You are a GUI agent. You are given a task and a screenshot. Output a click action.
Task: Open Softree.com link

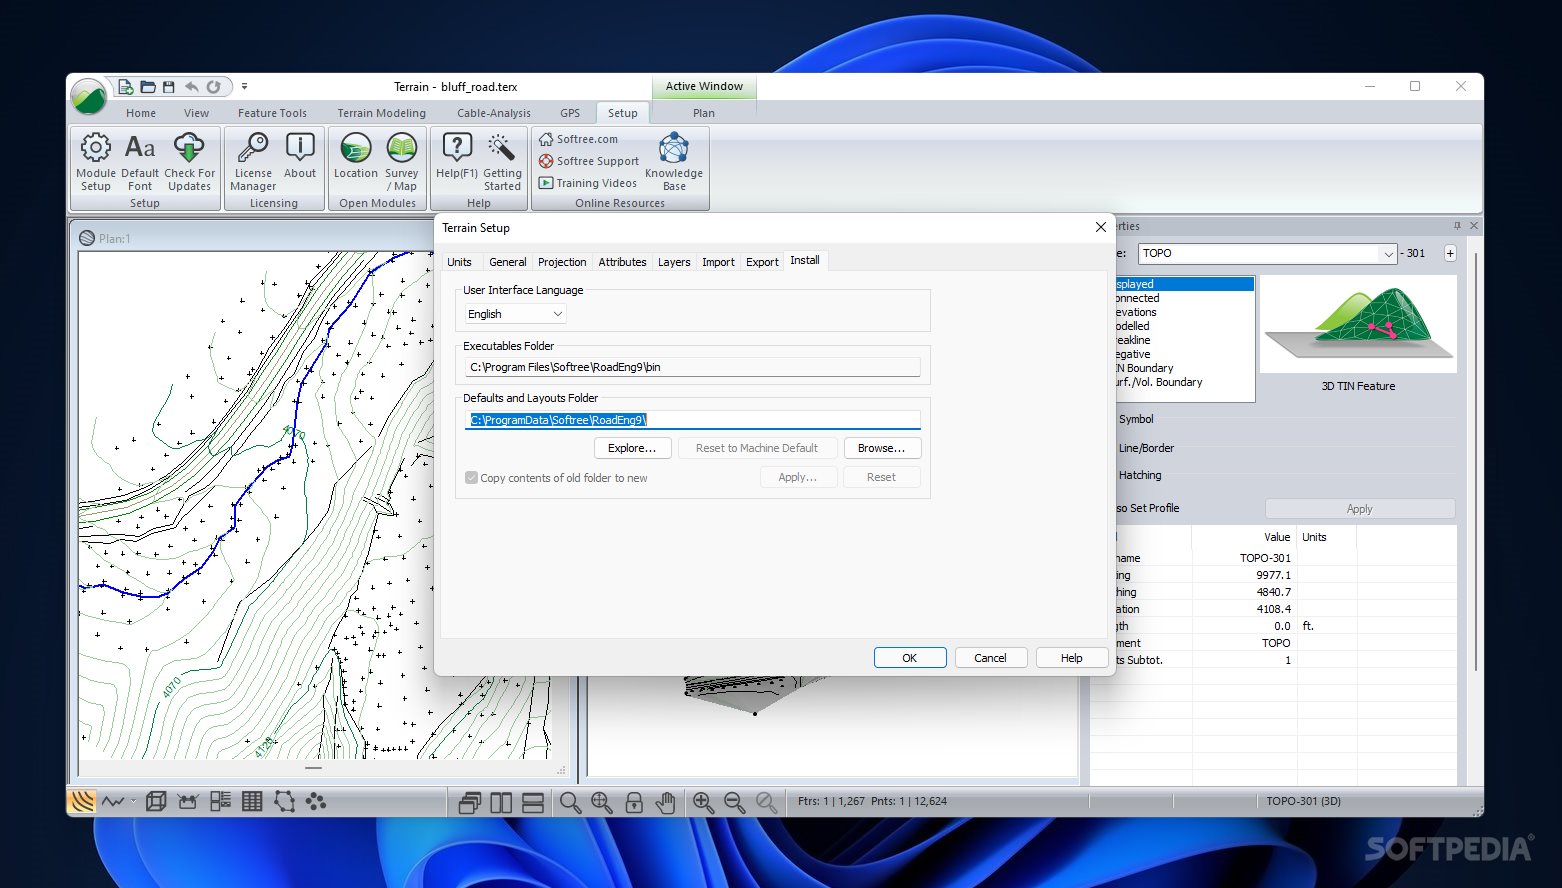(578, 139)
